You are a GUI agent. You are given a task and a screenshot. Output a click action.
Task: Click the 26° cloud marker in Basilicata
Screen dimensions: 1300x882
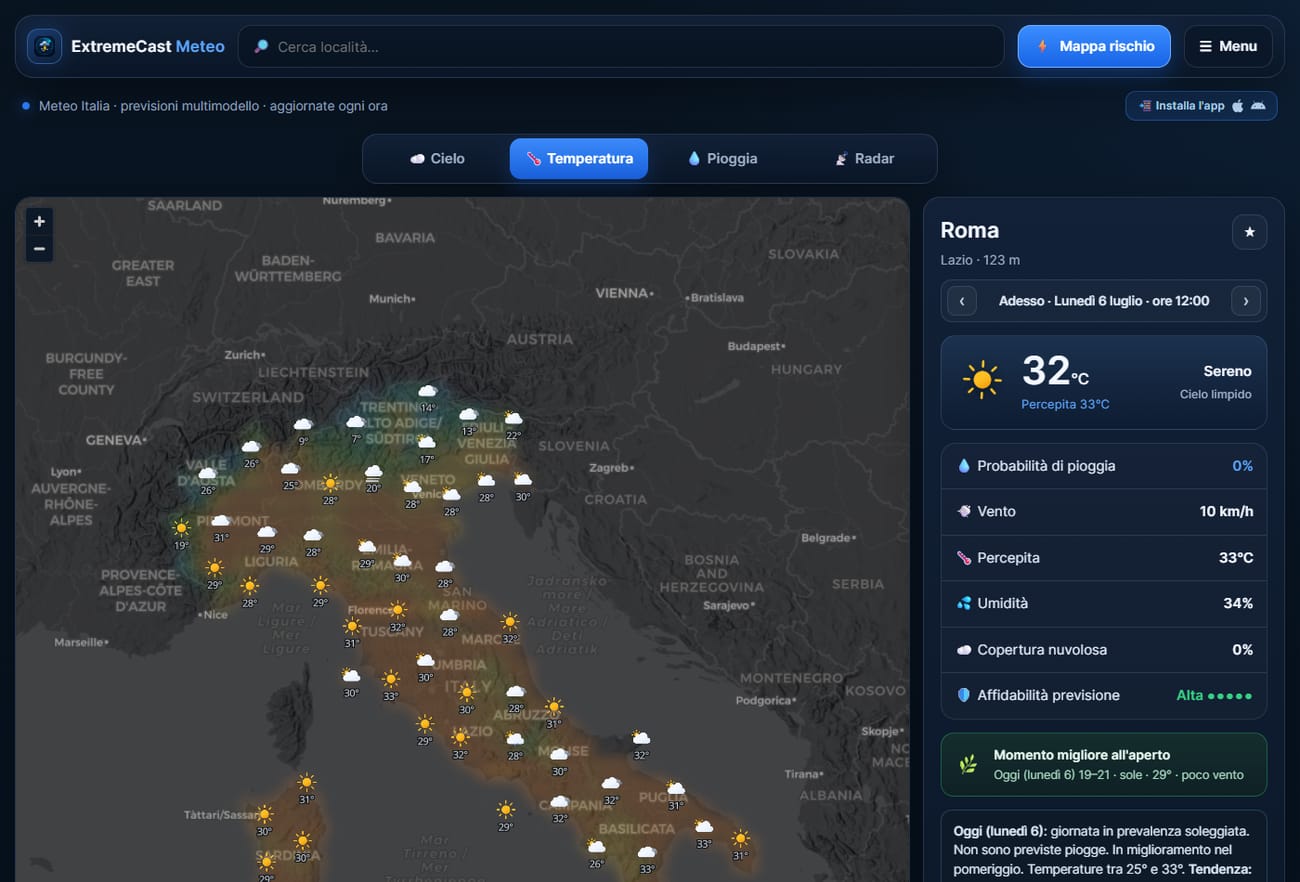(596, 853)
